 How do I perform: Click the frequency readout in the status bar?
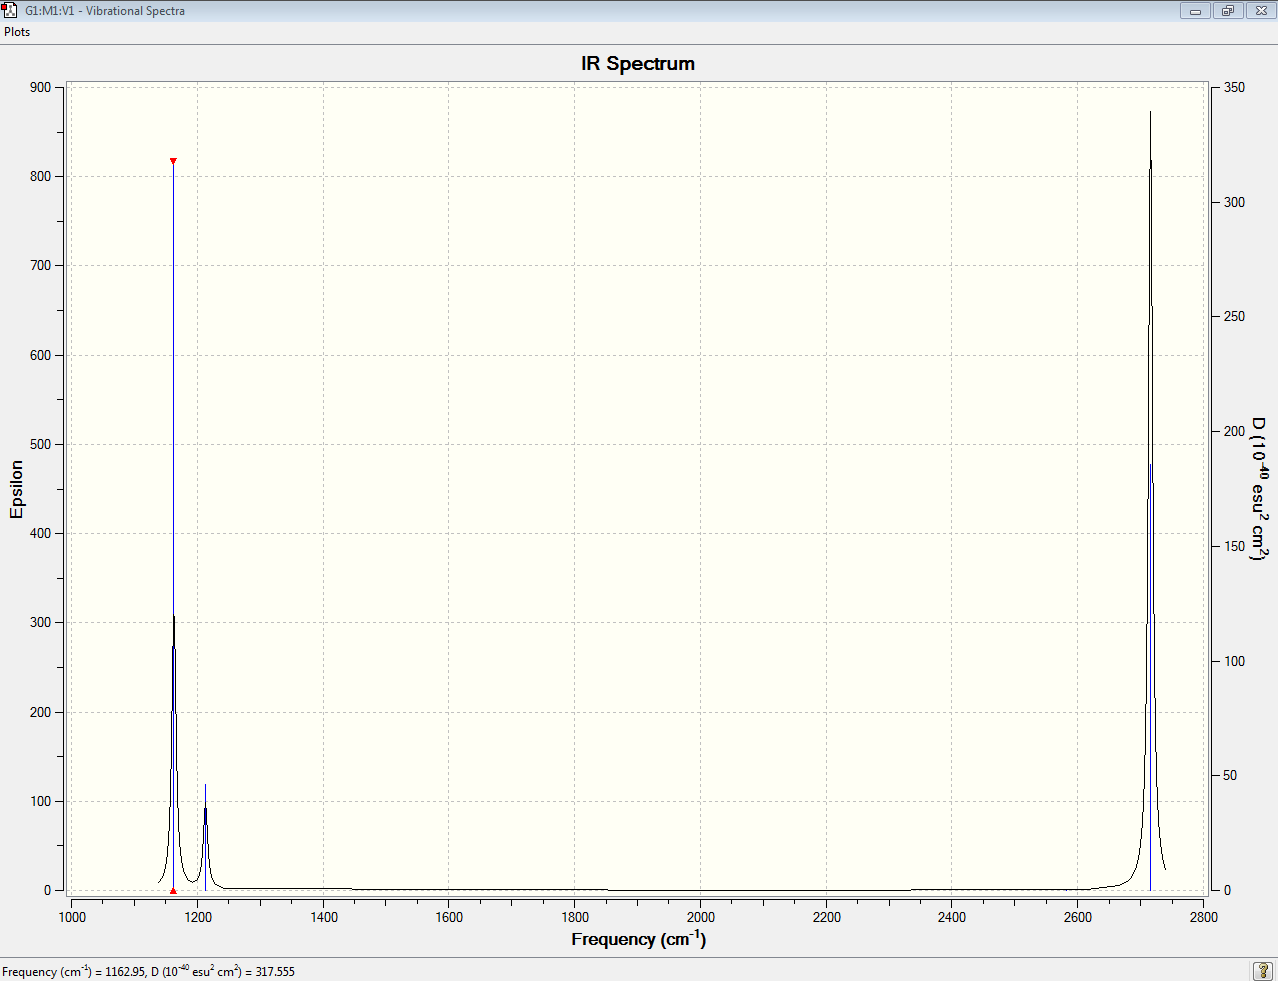148,971
